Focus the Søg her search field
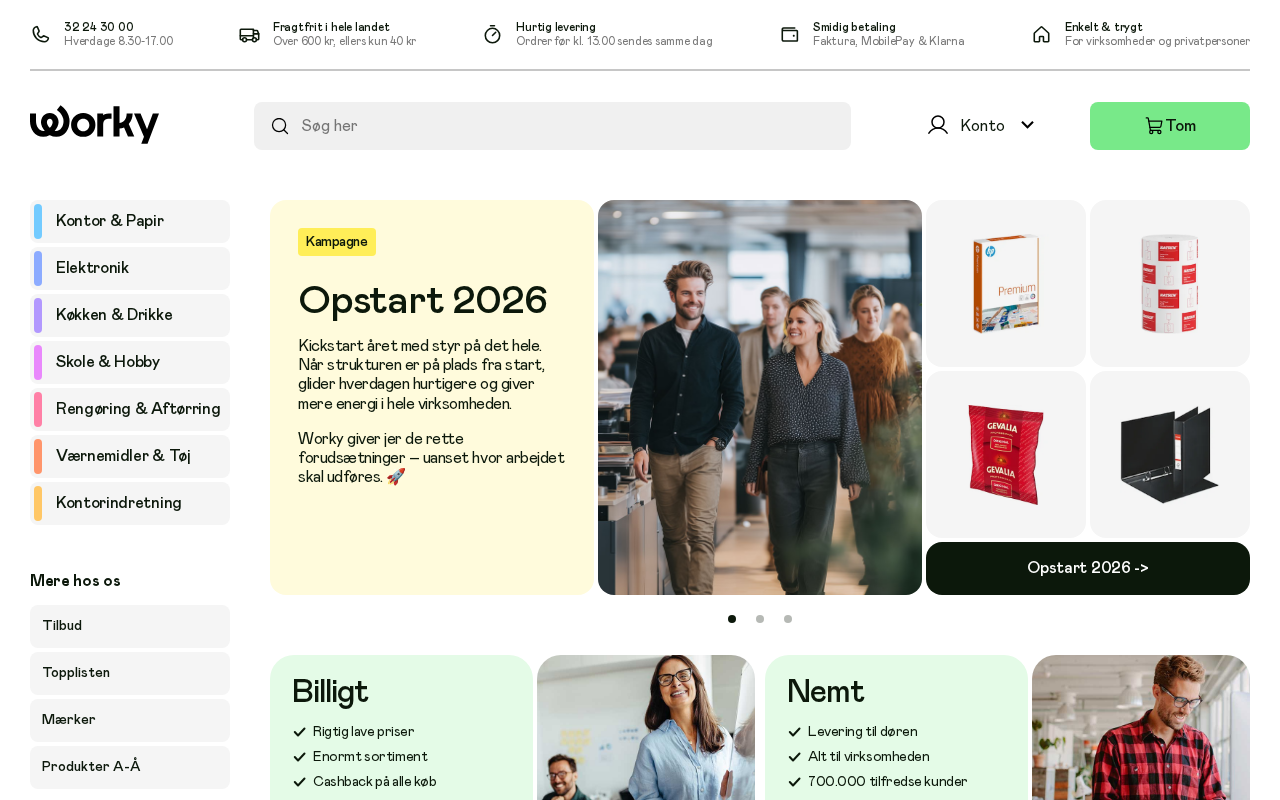Image resolution: width=1280 pixels, height=800 pixels. click(552, 126)
